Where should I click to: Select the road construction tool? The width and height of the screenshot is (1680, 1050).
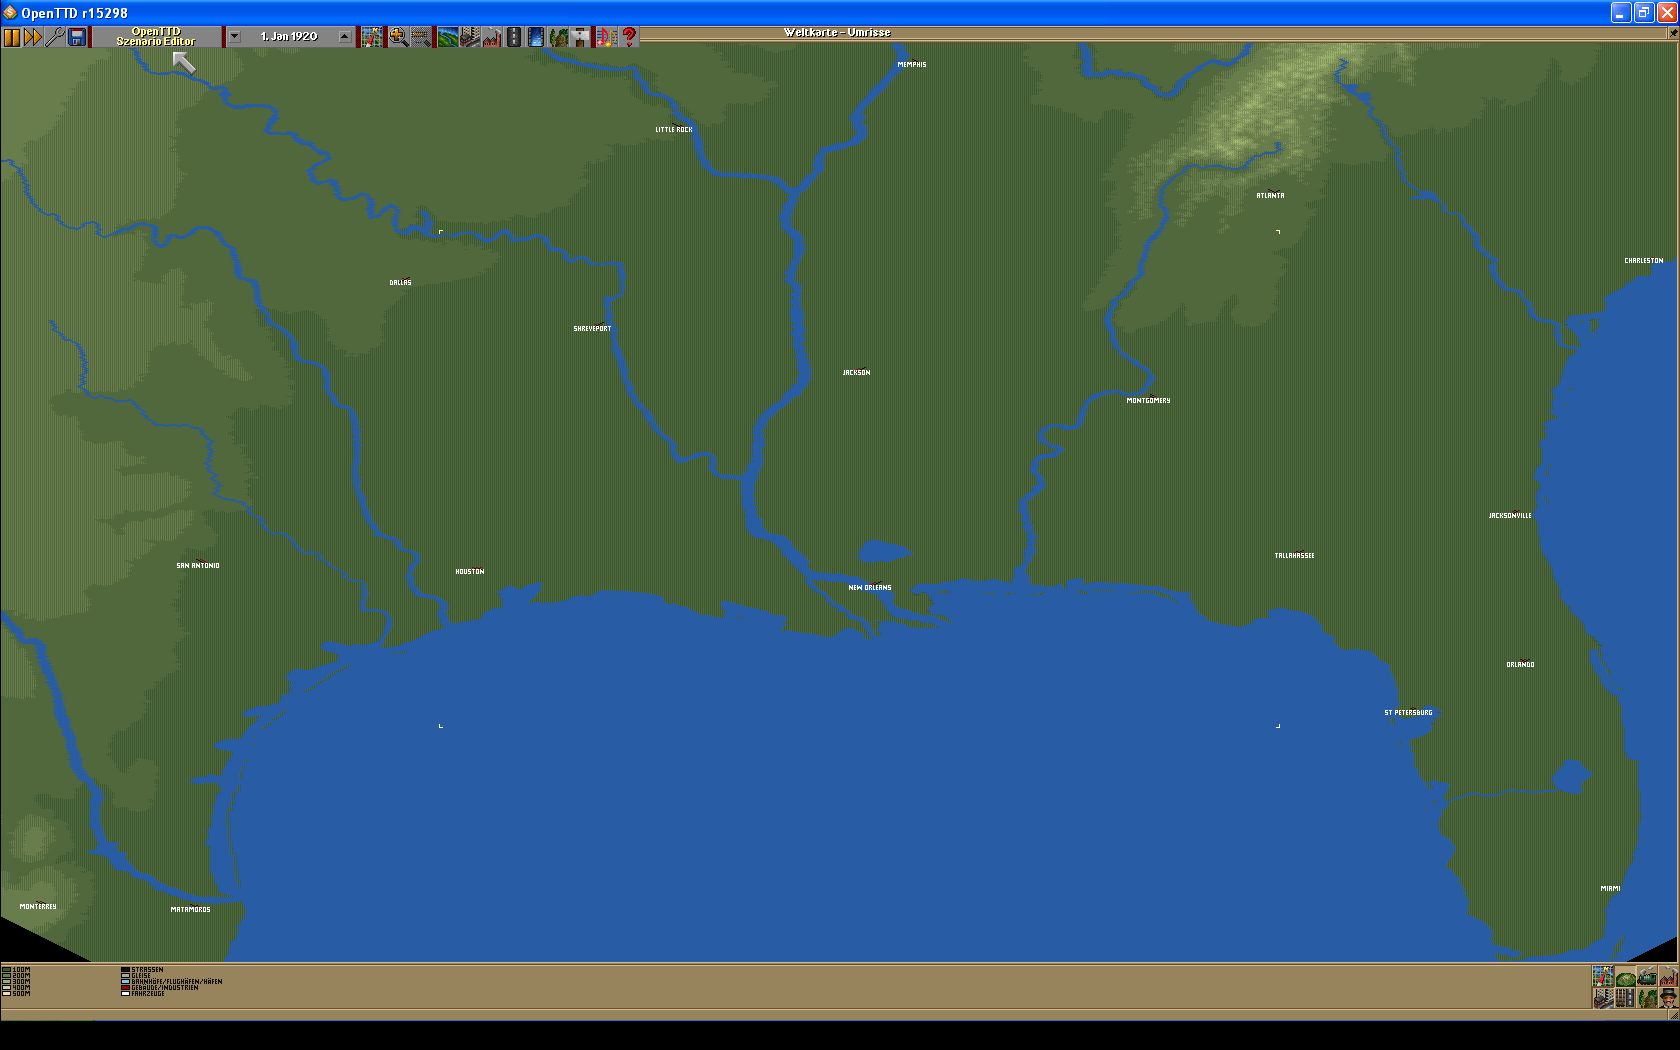click(x=513, y=37)
